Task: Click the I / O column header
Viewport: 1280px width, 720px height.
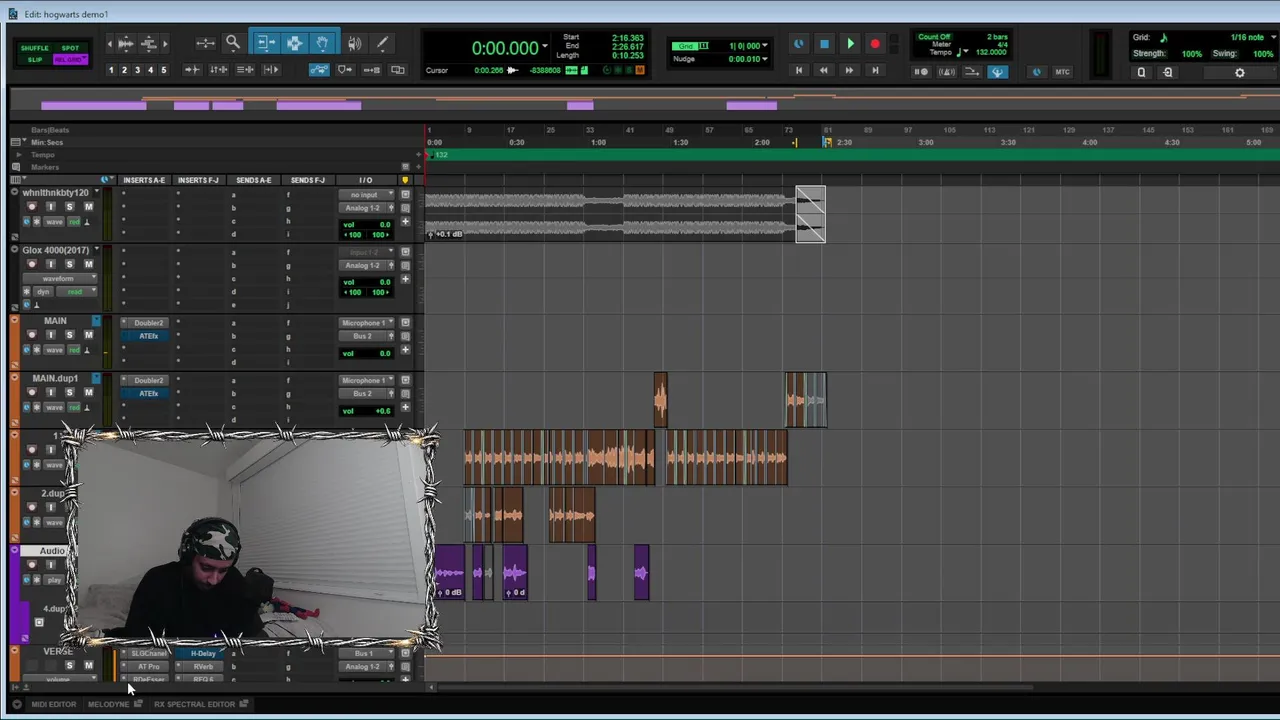Action: click(365, 180)
